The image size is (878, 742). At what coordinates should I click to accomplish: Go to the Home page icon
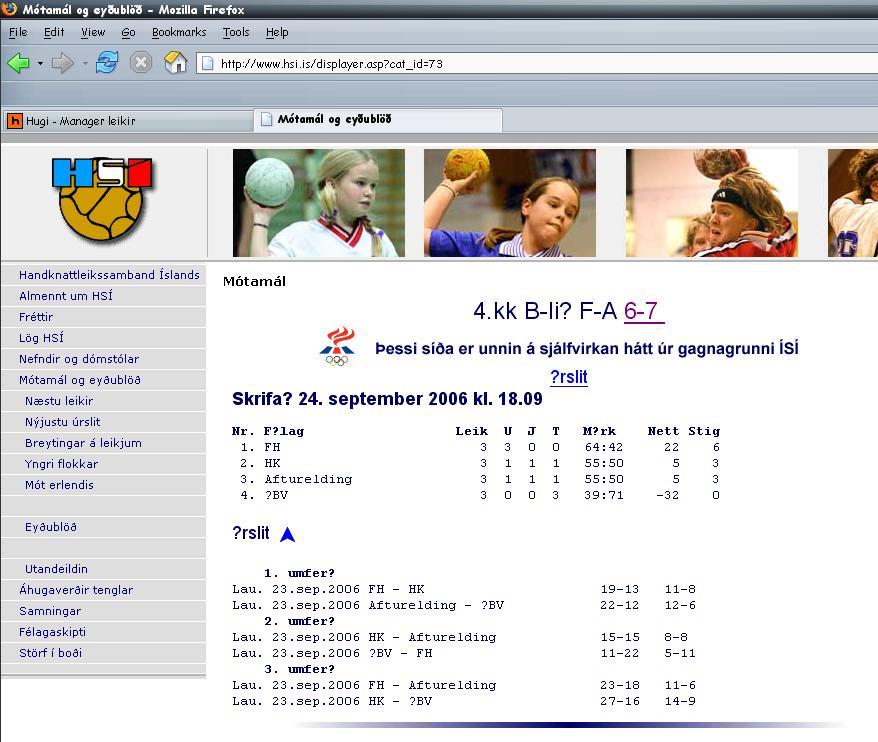coord(175,62)
